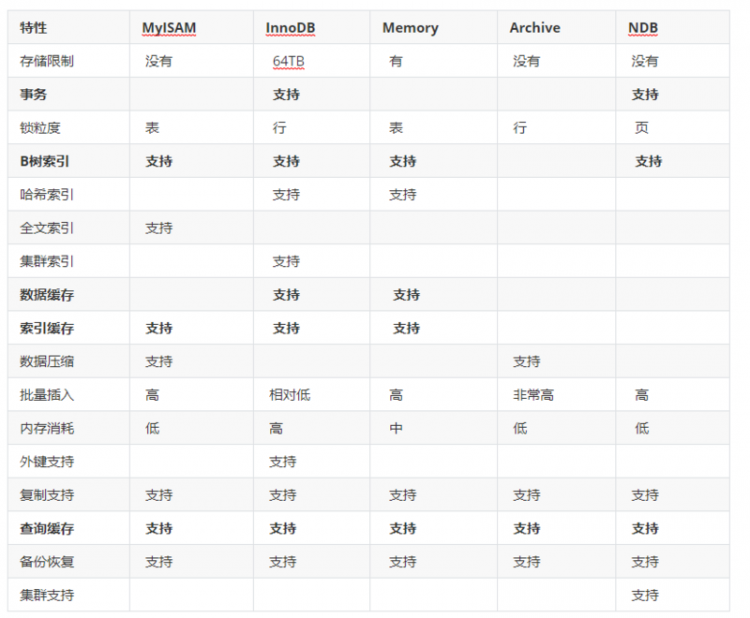
Task: Select the 复制支持 row label
Action: point(46,495)
